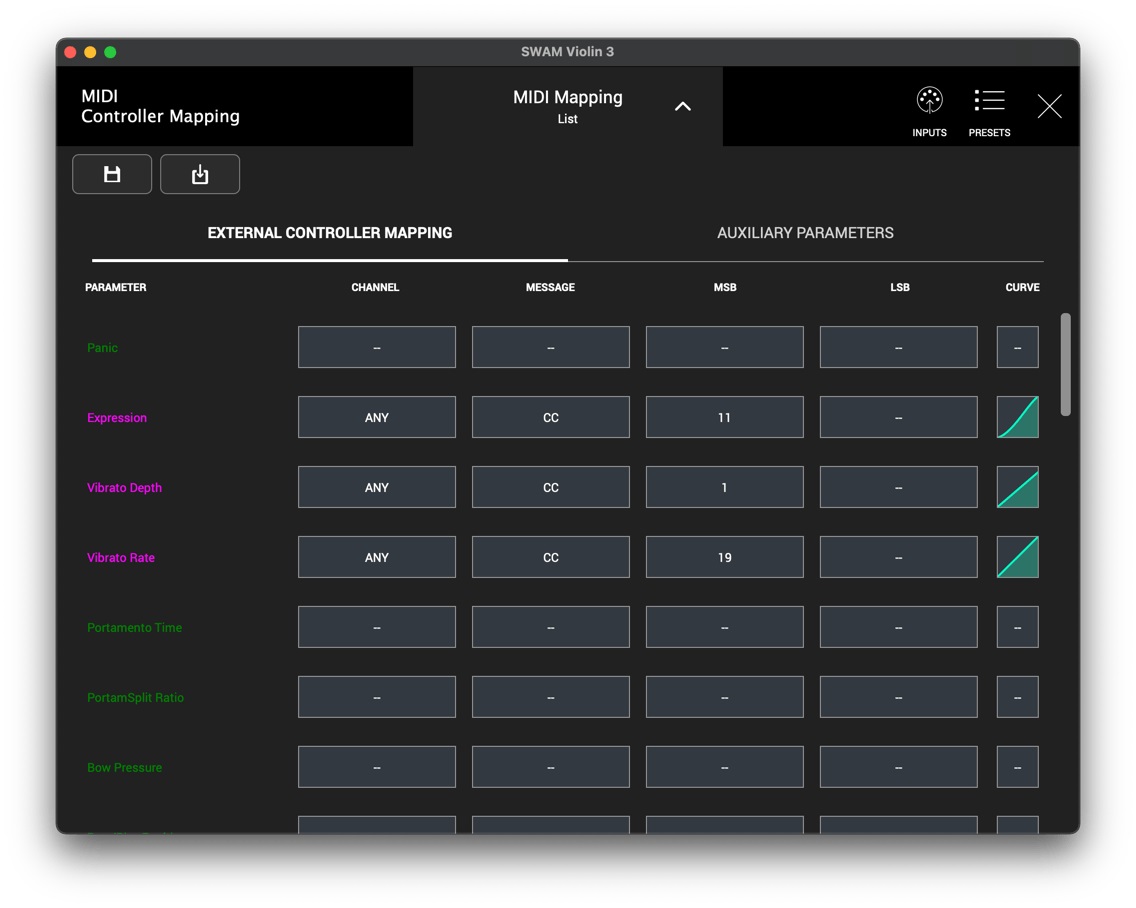Click the mapping list vertical scrollbar
The height and width of the screenshot is (908, 1136).
pyautogui.click(x=1065, y=365)
